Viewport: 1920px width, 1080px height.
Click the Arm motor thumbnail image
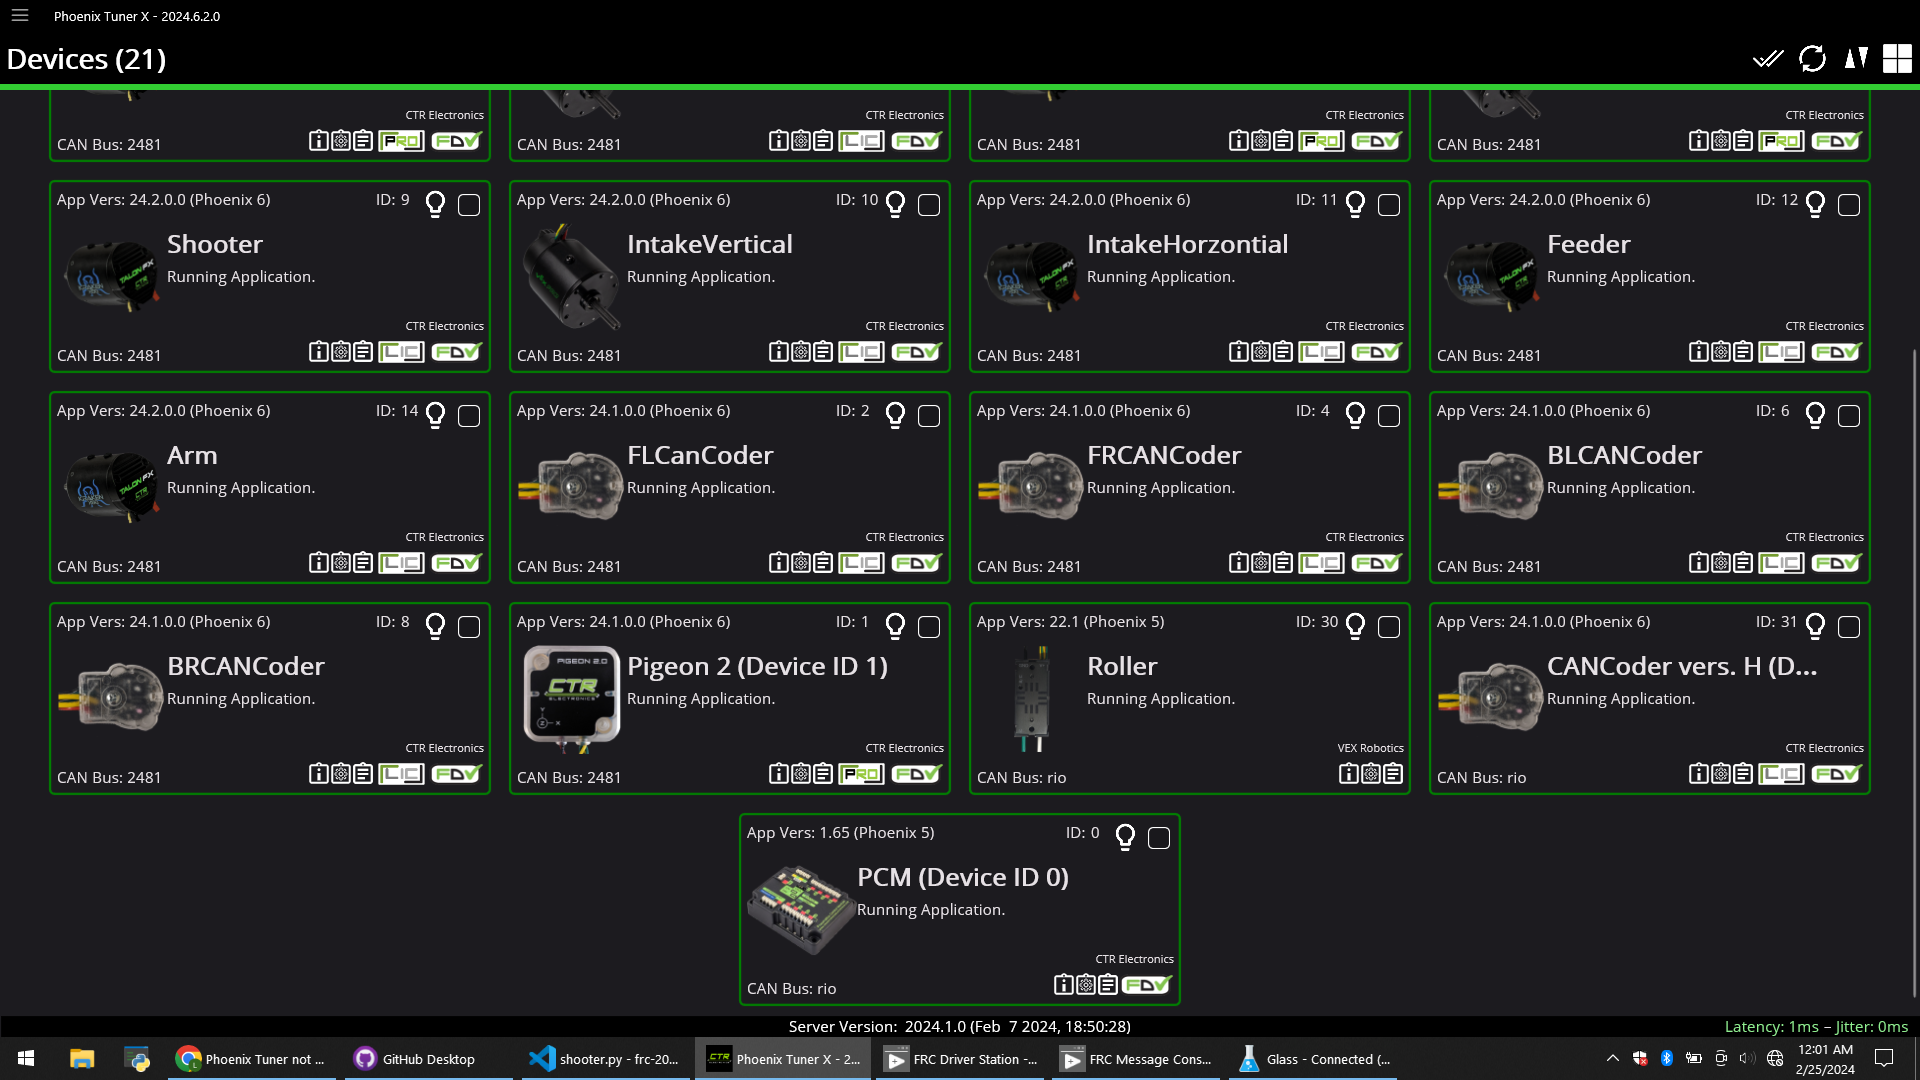(112, 486)
